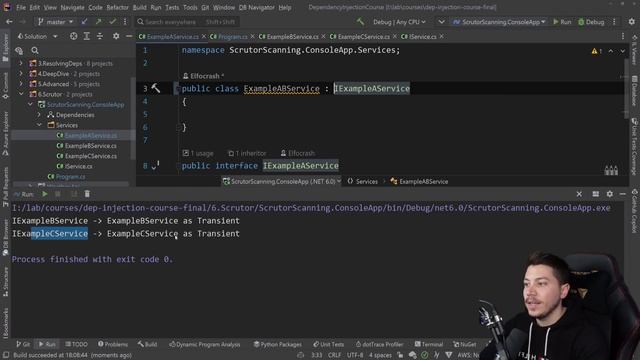640x360 pixels.
Task: Click the Solution explorer search magnifier
Action: coord(35,50)
